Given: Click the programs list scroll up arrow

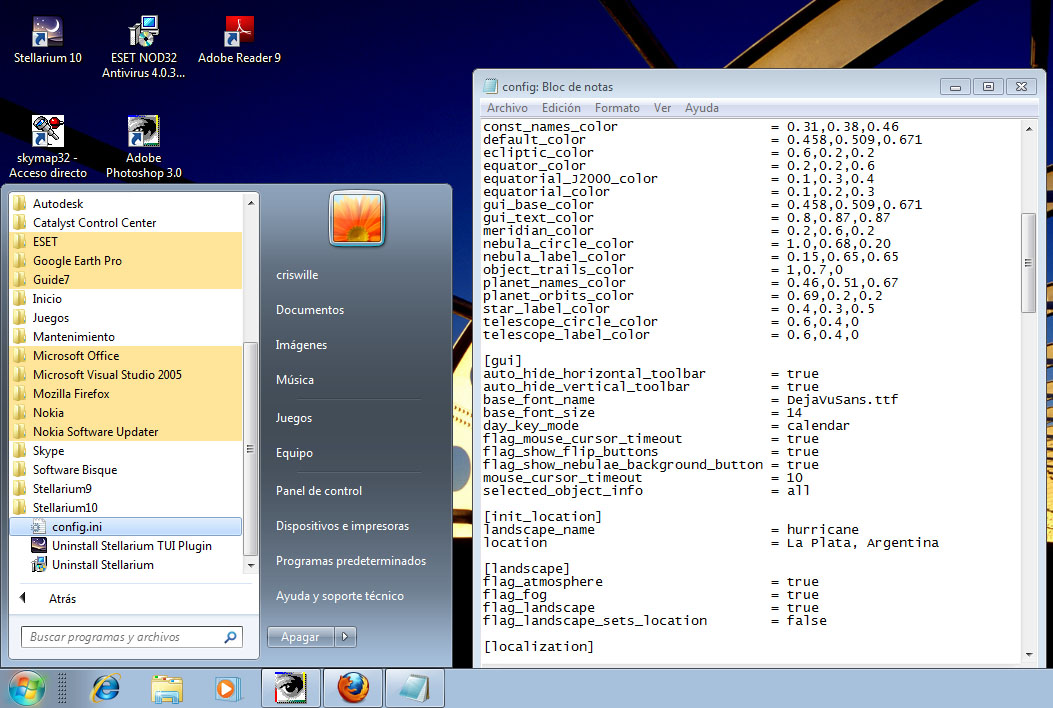Looking at the screenshot, I should (x=250, y=202).
